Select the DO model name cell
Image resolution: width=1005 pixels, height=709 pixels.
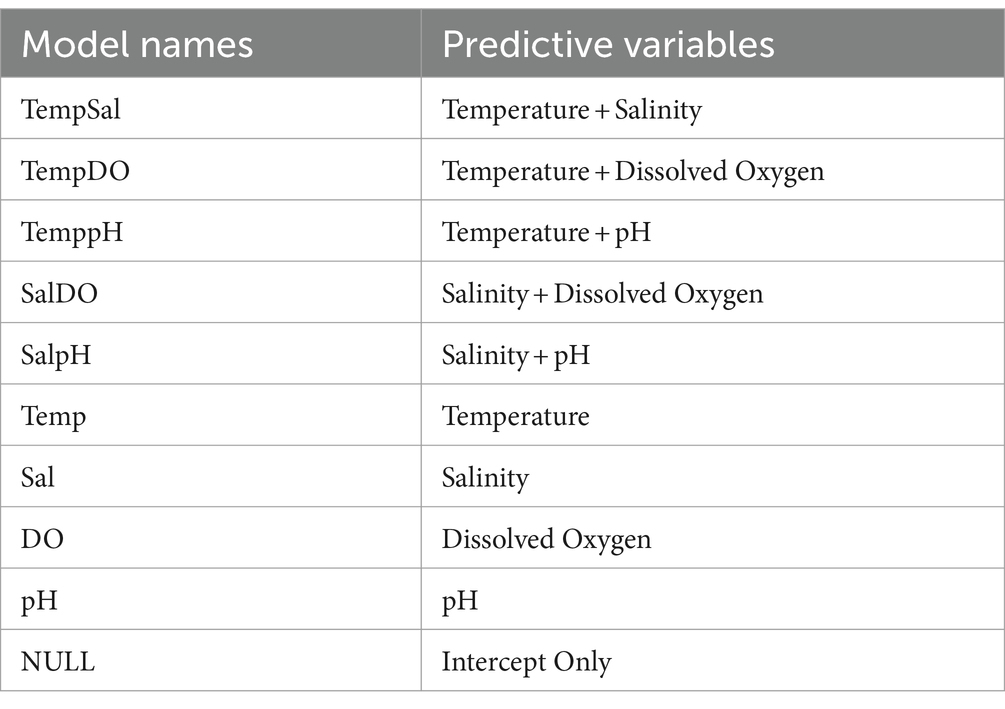coord(211,538)
